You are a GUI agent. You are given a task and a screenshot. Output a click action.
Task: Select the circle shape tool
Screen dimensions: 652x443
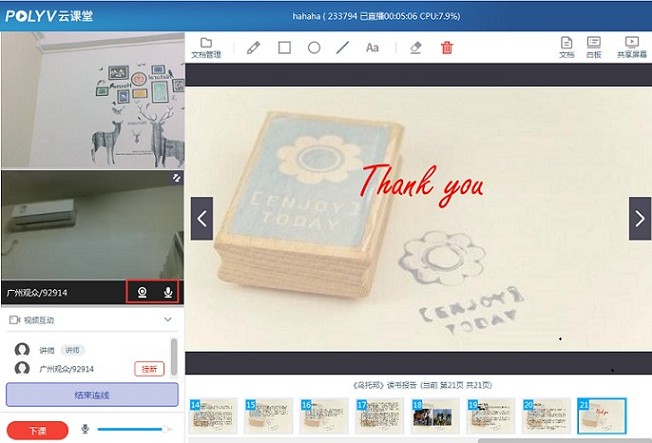(x=313, y=47)
